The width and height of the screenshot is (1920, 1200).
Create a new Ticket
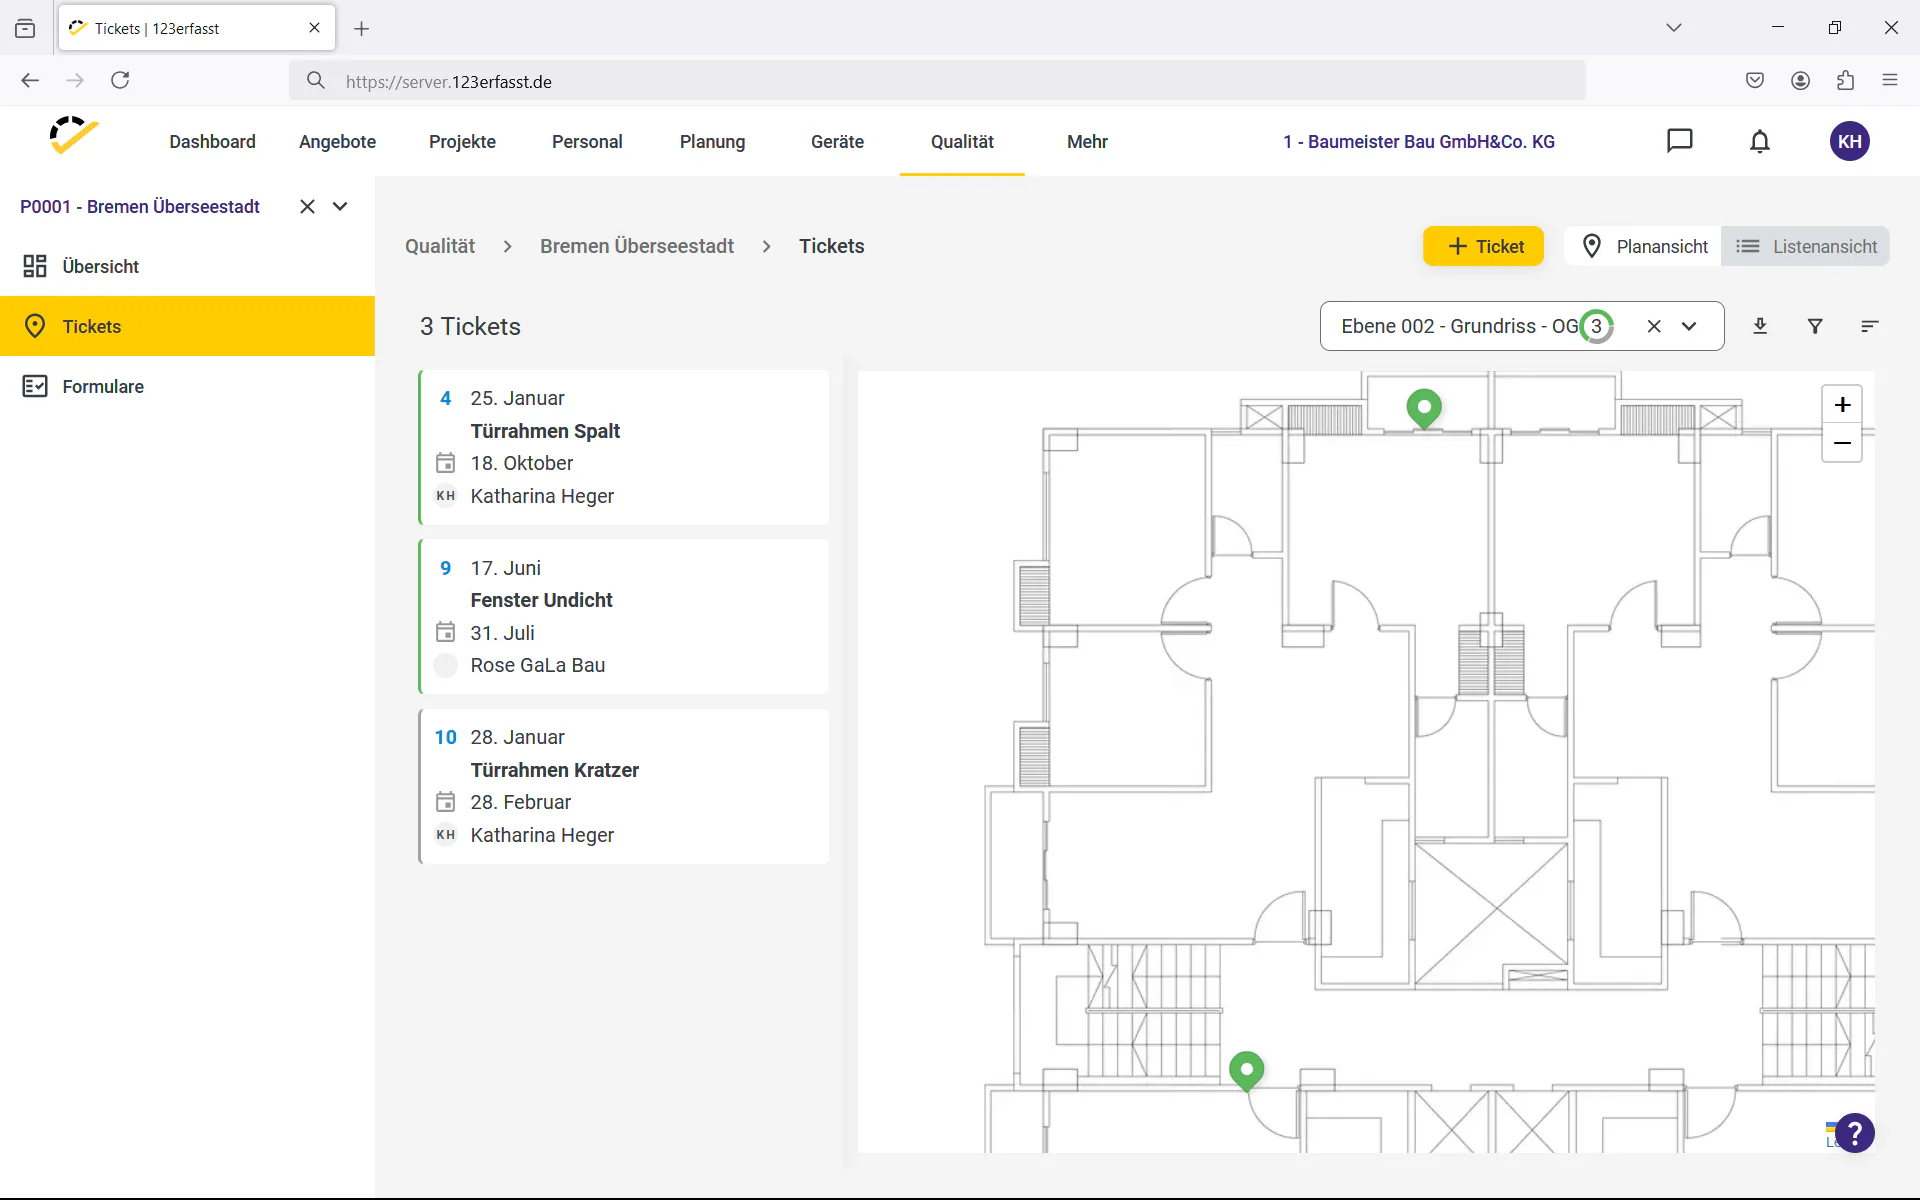[x=1483, y=246]
